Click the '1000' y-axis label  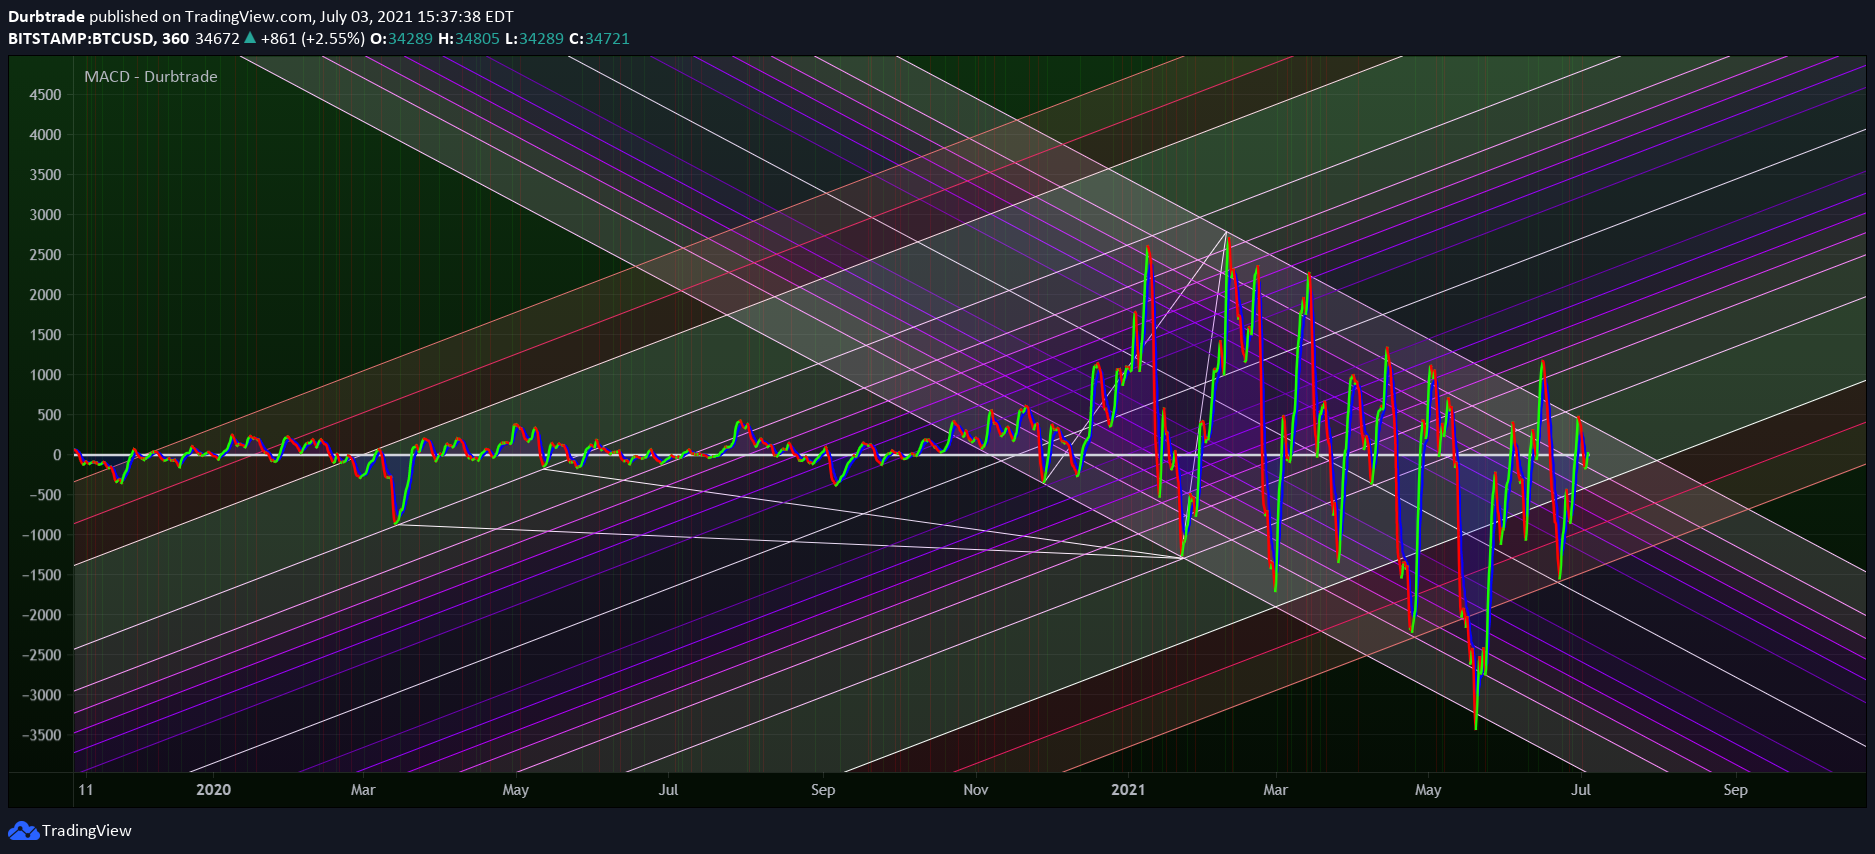tap(45, 375)
